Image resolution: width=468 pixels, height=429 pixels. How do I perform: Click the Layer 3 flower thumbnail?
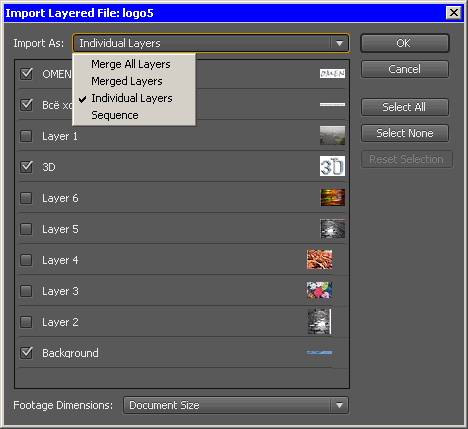point(319,290)
